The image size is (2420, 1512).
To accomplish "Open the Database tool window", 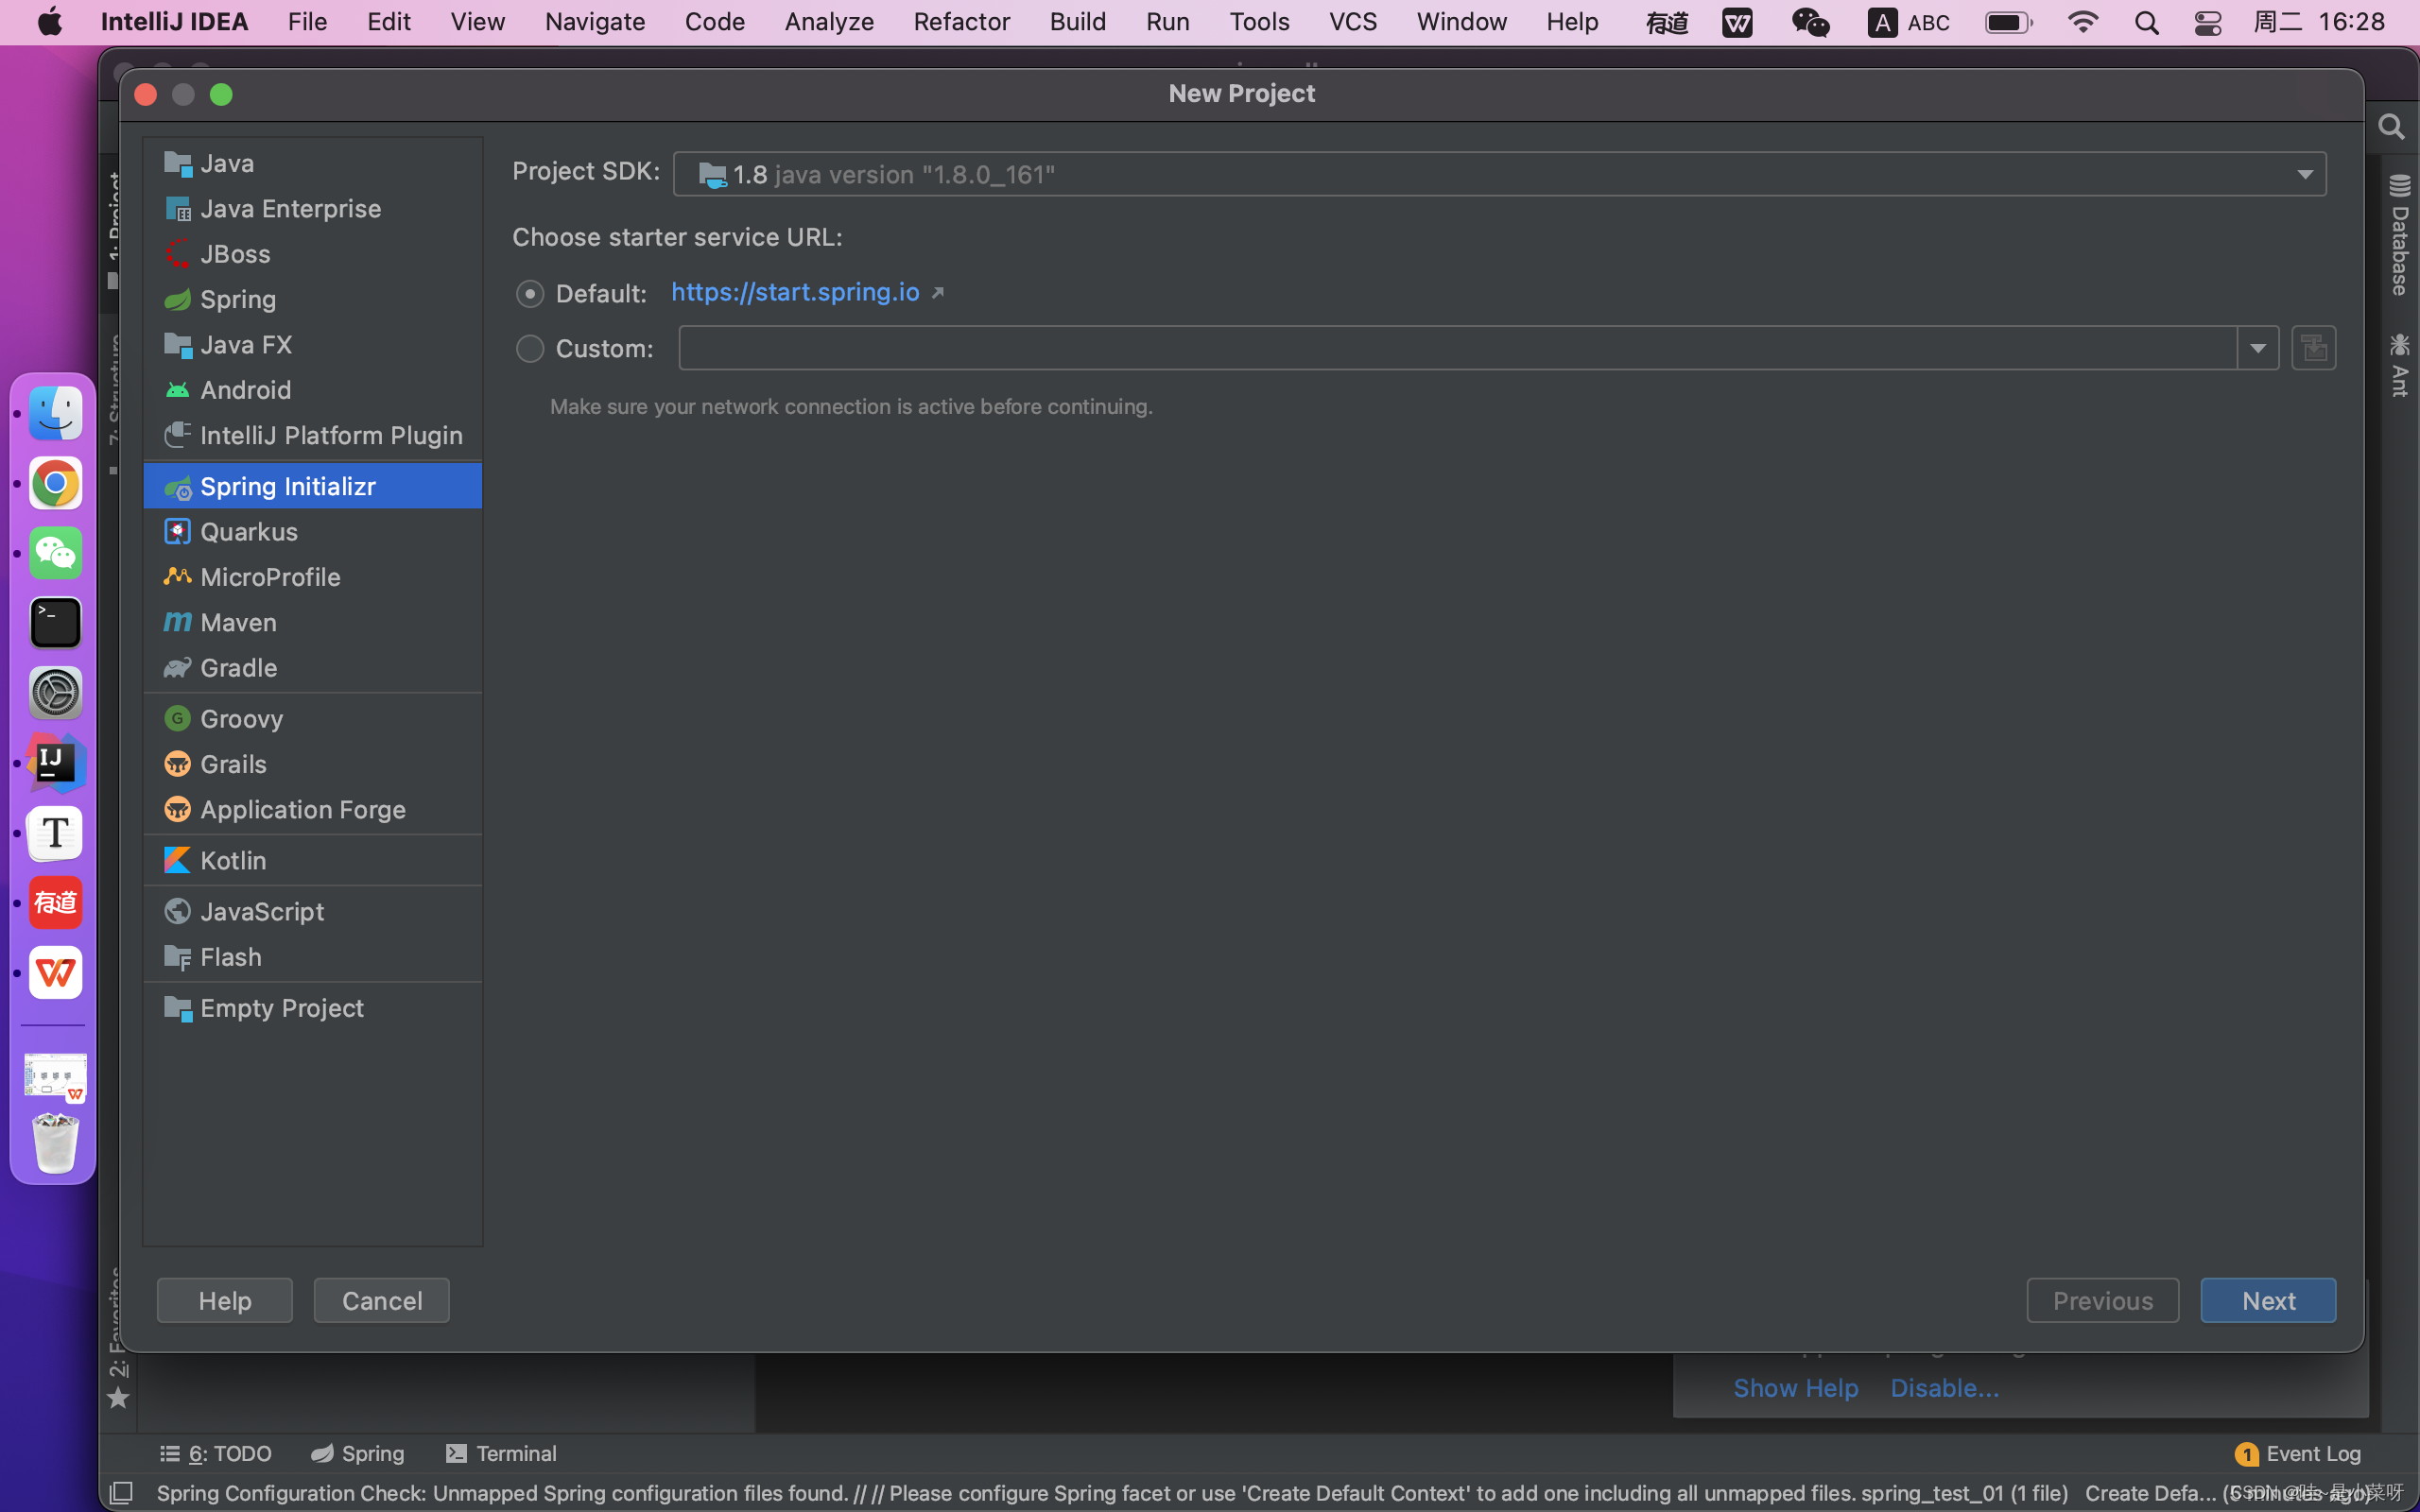I will [2399, 236].
